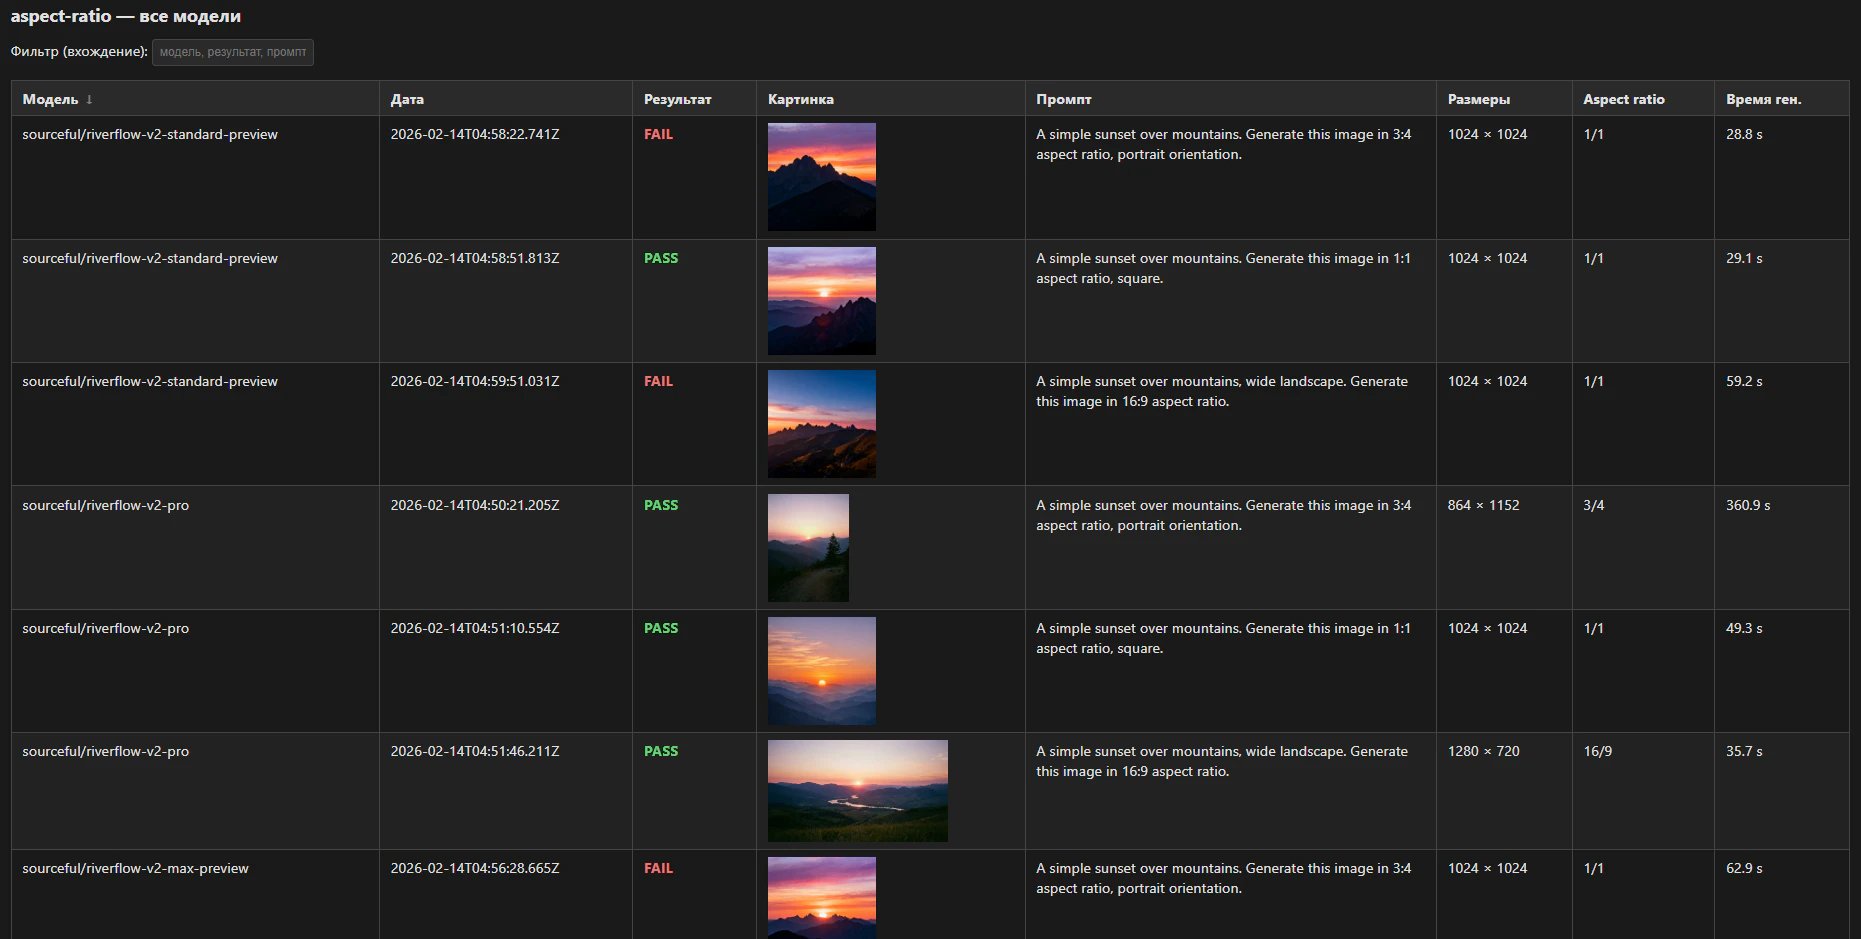The height and width of the screenshot is (939, 1861).
Task: Click date 2026-02-14T04:50:21.205Z
Action: pos(474,505)
